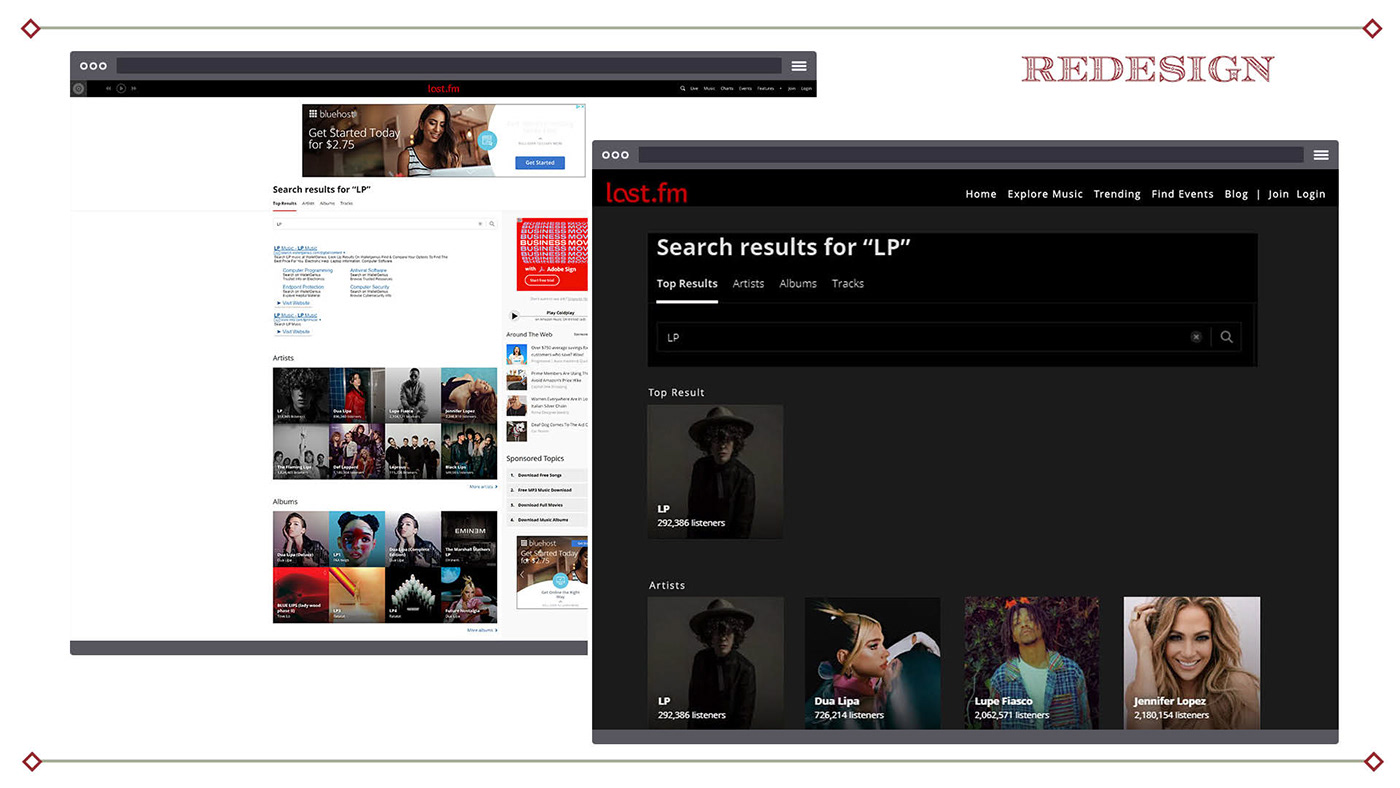Select Top Results tab in redesigned window
Screen dimensions: 1400x788
click(x=687, y=284)
